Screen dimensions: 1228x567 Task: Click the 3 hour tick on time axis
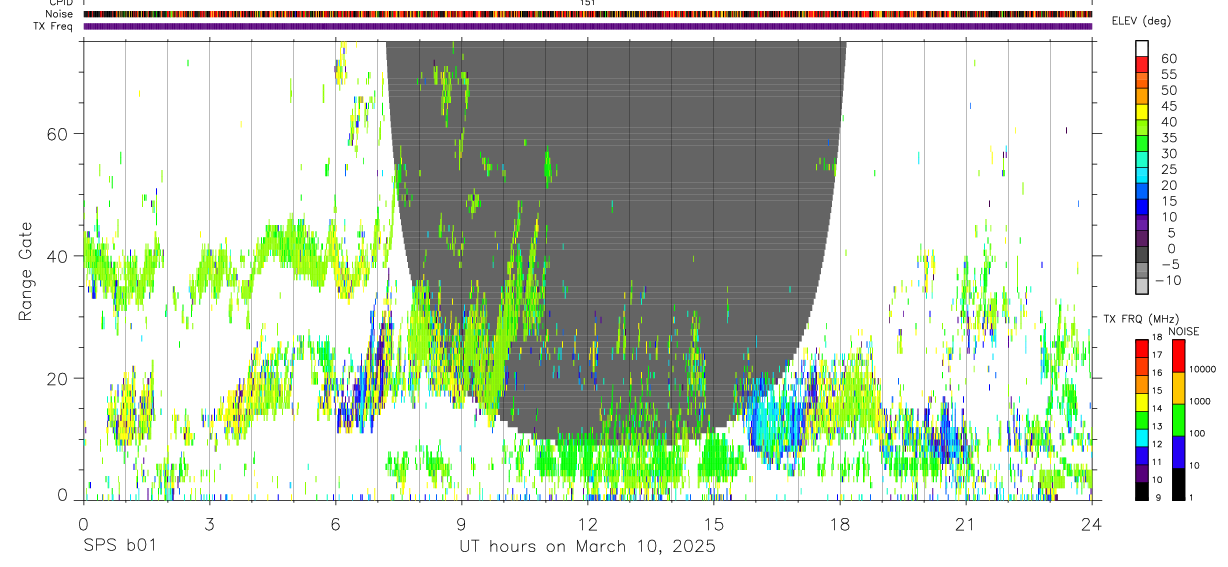pos(209,523)
